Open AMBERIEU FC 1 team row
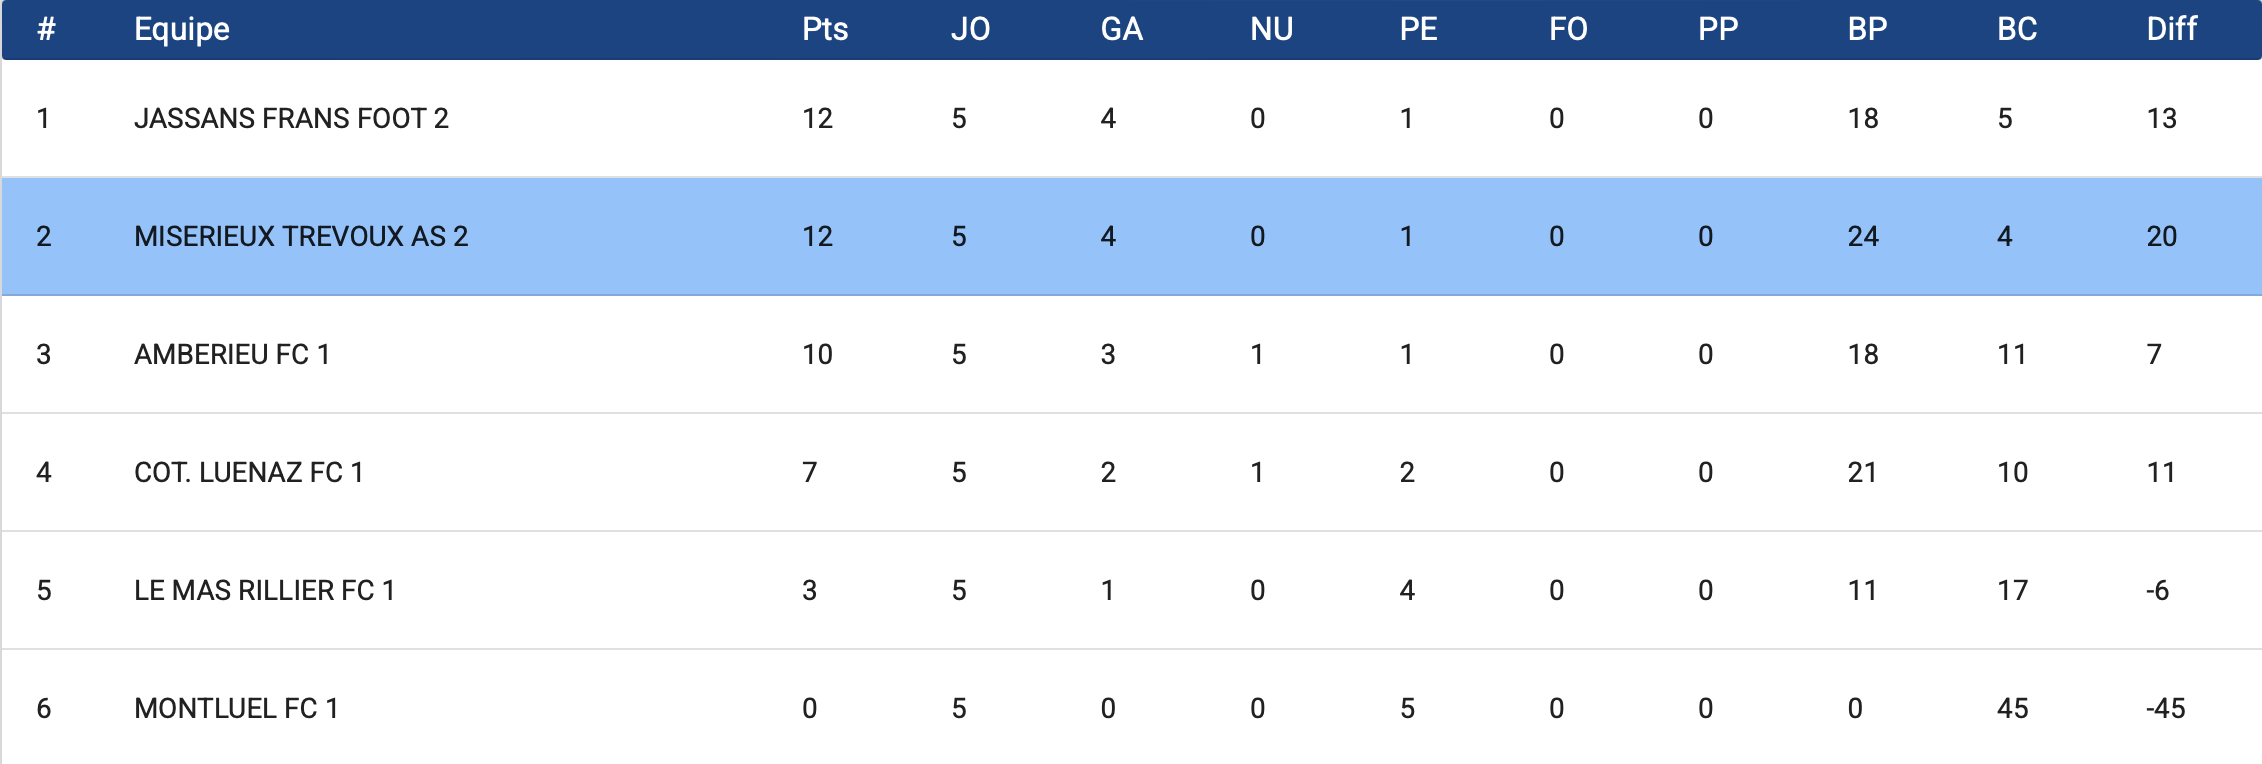Image resolution: width=2262 pixels, height=764 pixels. click(x=232, y=354)
